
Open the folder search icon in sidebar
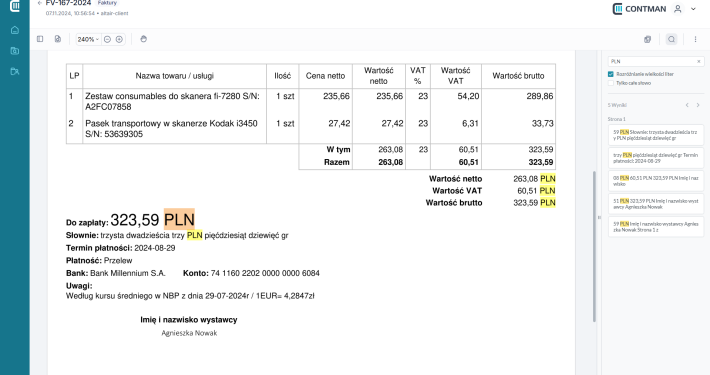(x=15, y=51)
